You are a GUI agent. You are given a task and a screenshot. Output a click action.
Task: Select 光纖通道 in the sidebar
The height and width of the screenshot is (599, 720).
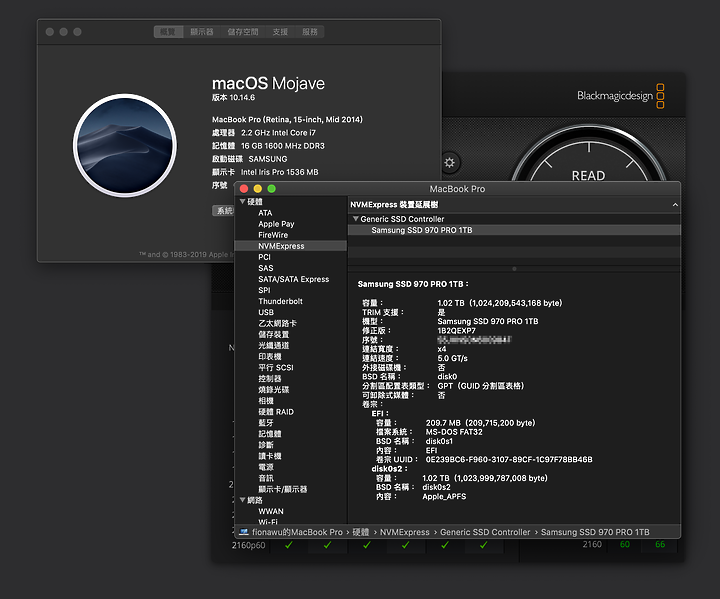[274, 345]
